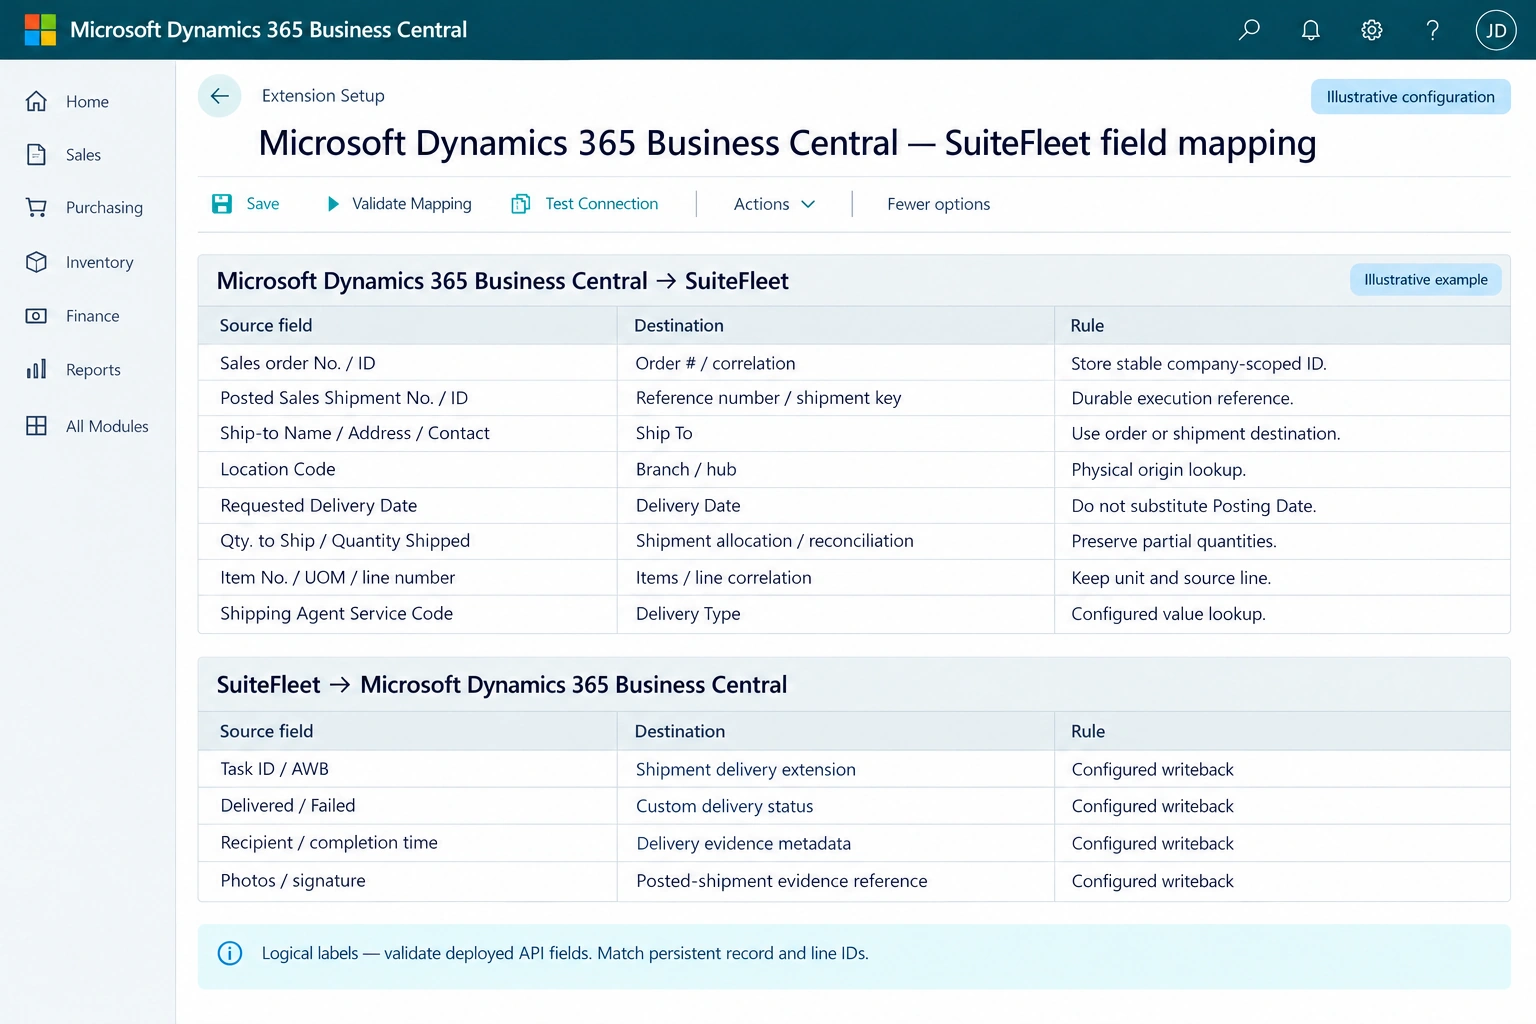1536x1024 pixels.
Task: Select the 'Sales order No. / ID' cell
Action: pos(407,363)
